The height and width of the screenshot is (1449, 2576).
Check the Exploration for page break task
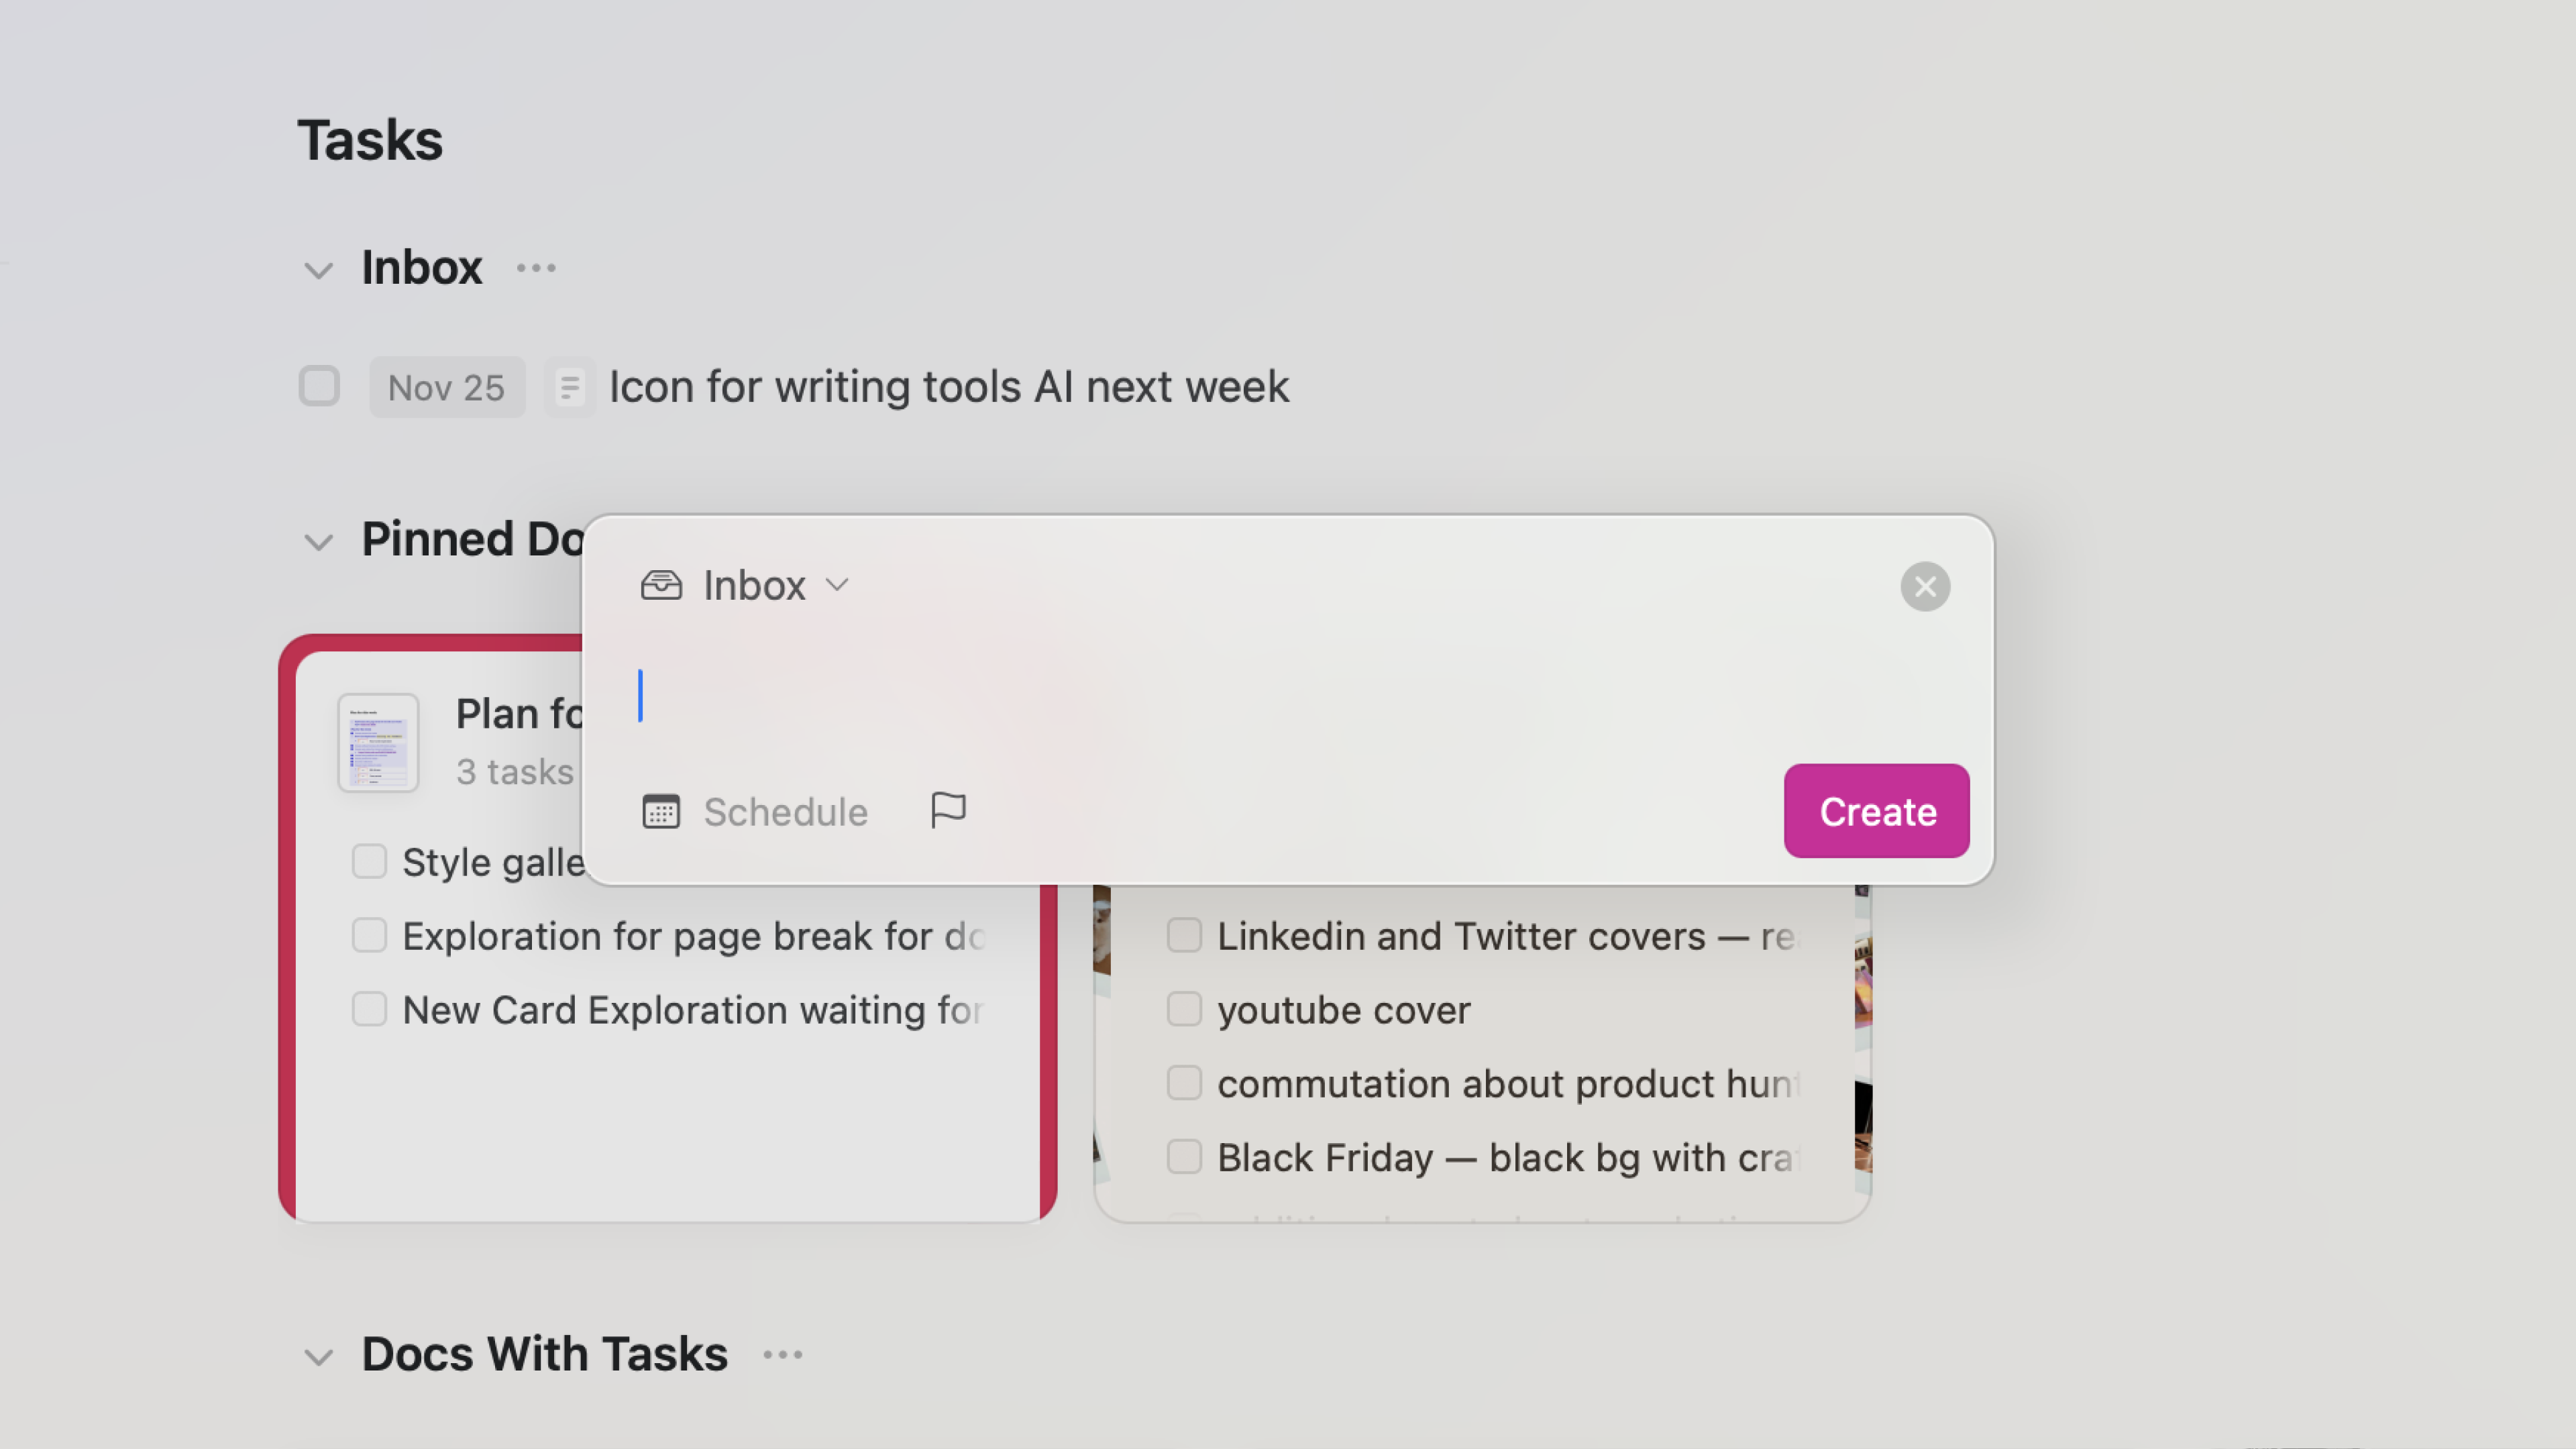369,935
